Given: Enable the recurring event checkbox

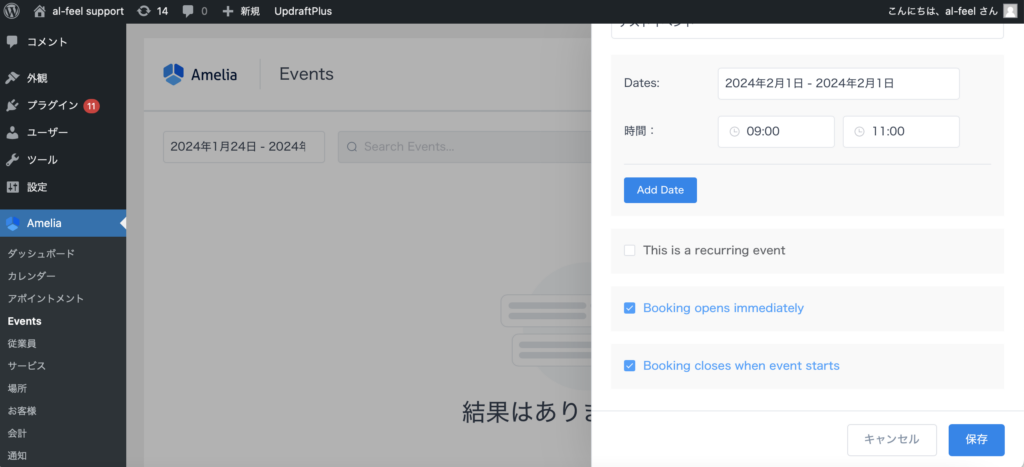Looking at the screenshot, I should (629, 250).
